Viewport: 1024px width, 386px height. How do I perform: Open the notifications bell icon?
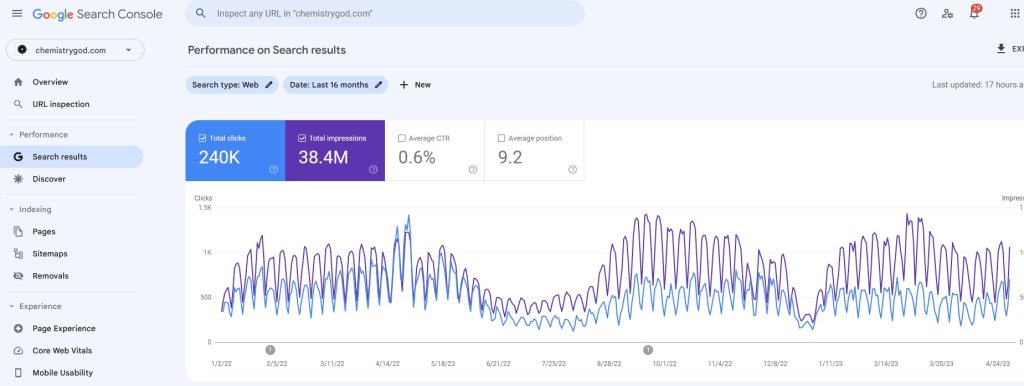click(974, 13)
